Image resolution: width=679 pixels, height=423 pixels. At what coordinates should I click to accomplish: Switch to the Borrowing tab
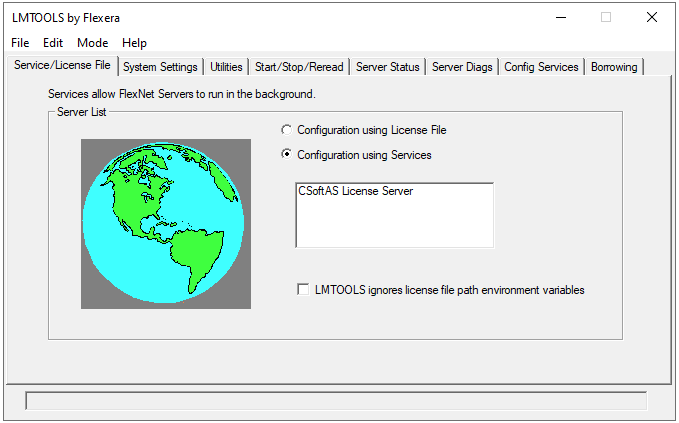[x=613, y=67]
